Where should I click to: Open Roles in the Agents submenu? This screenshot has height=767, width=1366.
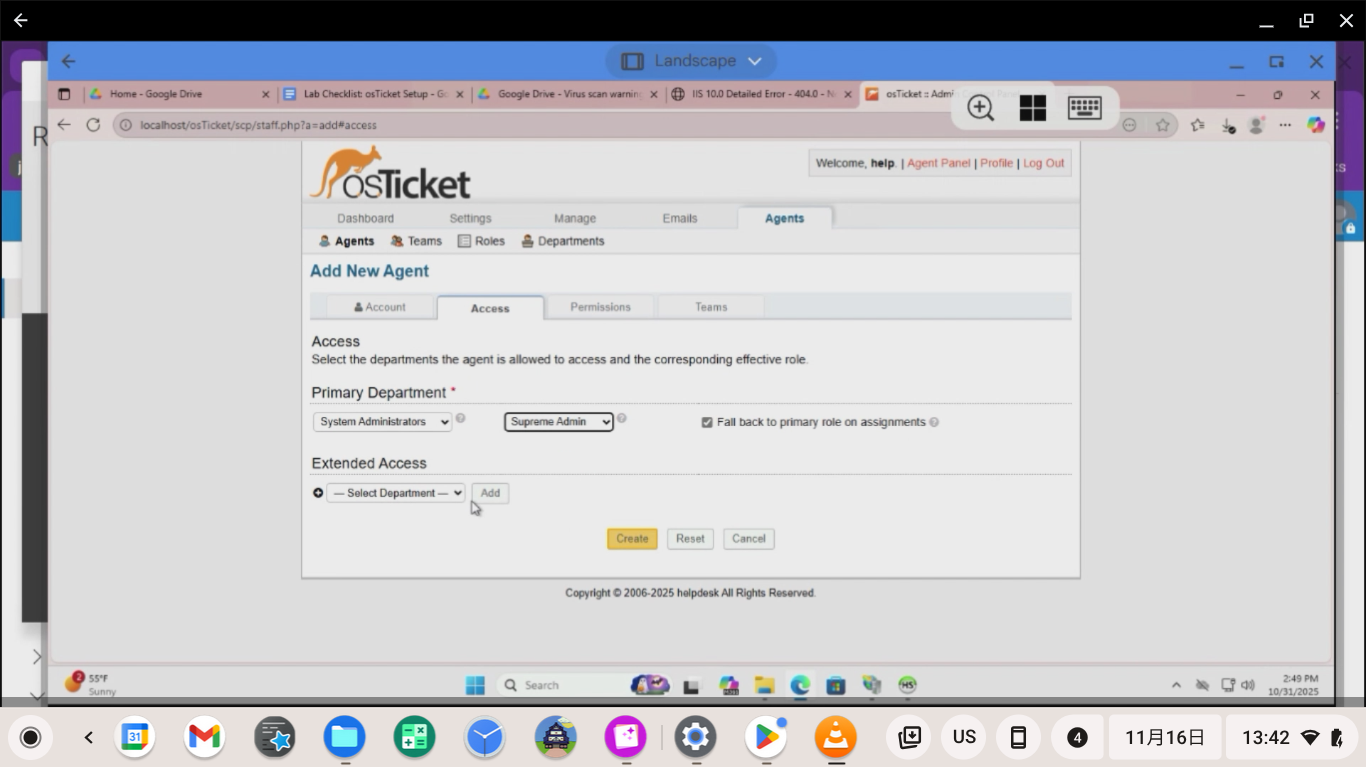point(481,241)
